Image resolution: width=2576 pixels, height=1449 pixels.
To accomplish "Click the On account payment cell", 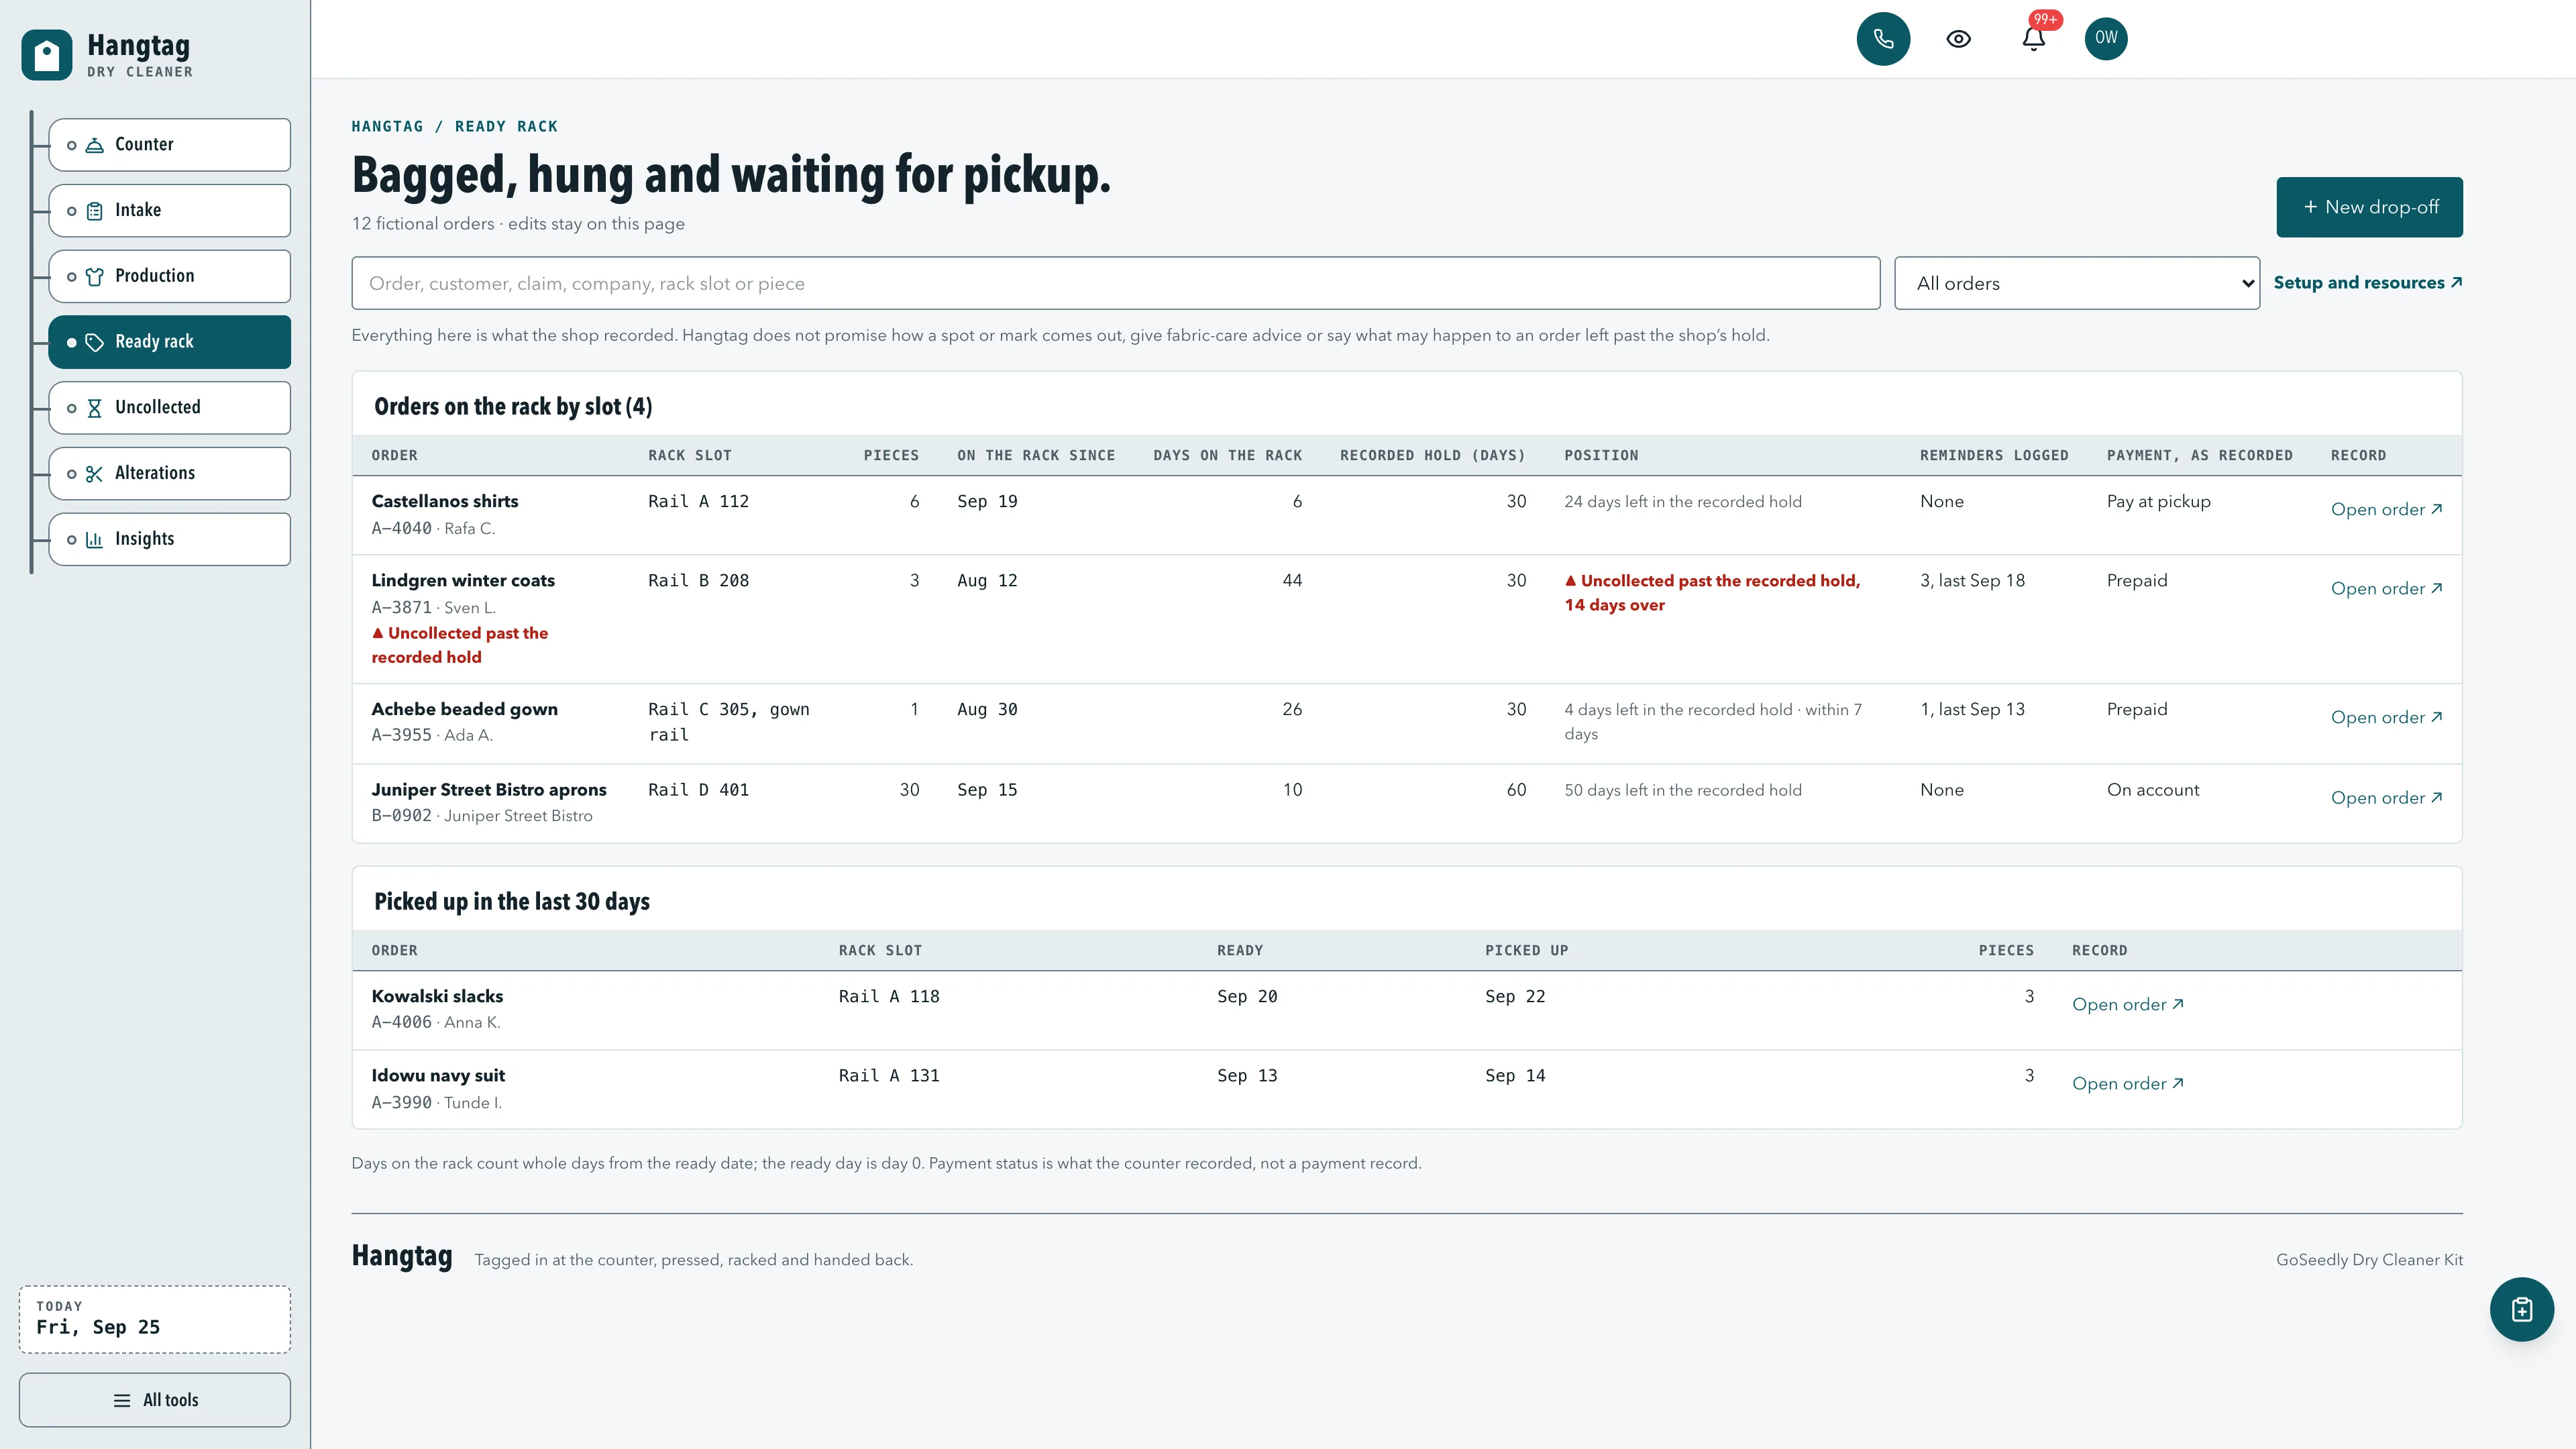I will pos(2153,790).
